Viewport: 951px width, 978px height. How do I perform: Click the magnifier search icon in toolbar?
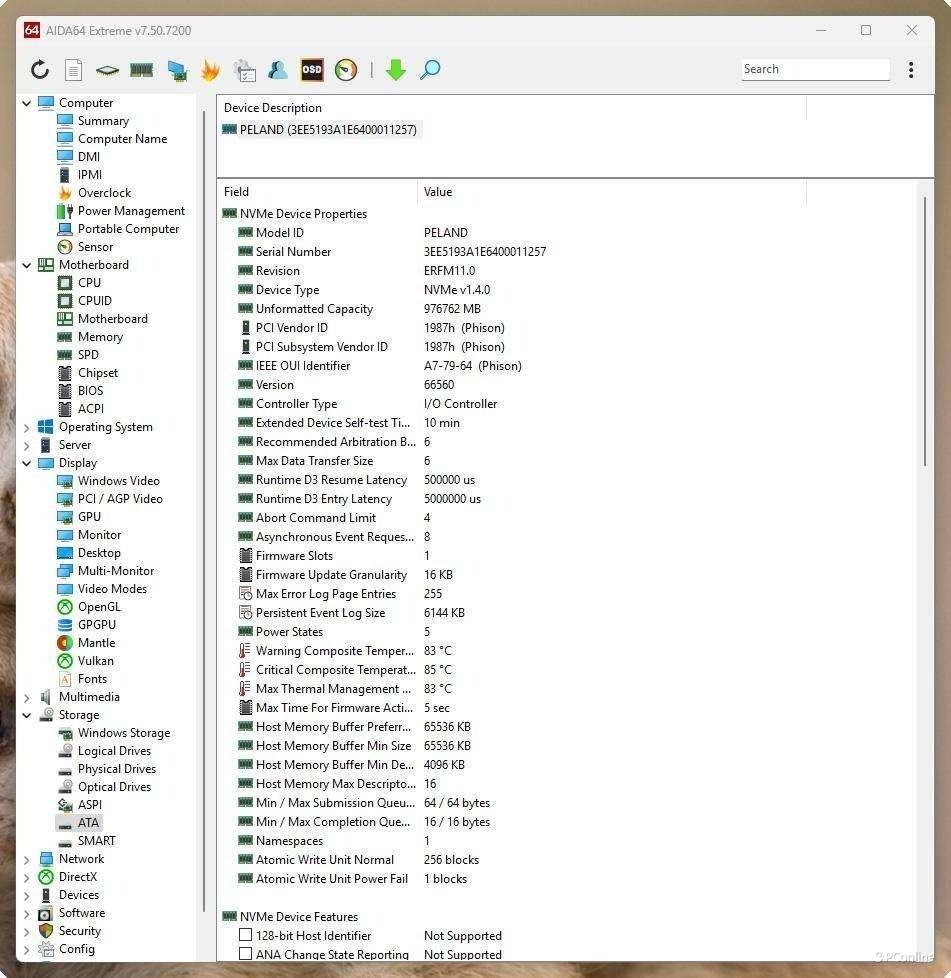coord(430,70)
